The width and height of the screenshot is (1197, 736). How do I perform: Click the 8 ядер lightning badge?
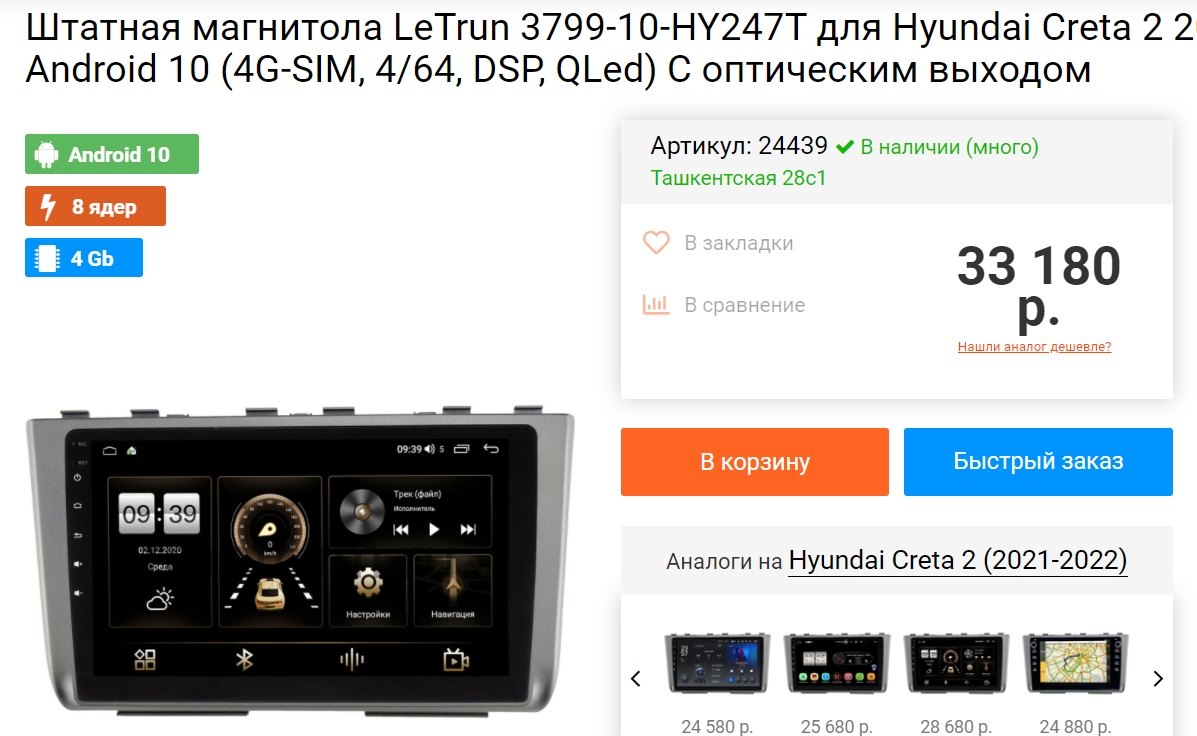[x=95, y=206]
